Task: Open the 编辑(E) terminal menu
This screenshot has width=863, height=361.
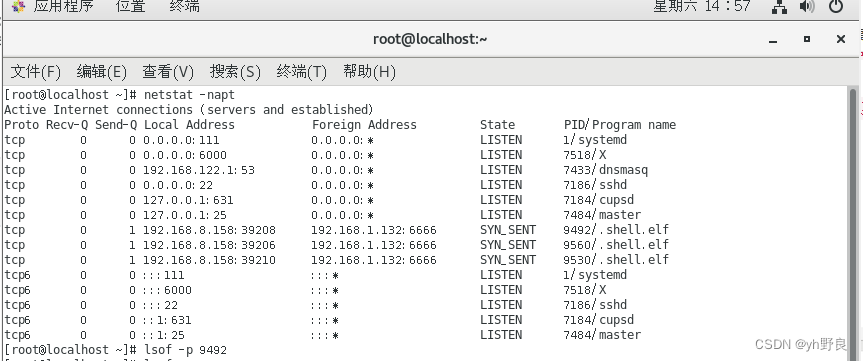Action: (102, 72)
